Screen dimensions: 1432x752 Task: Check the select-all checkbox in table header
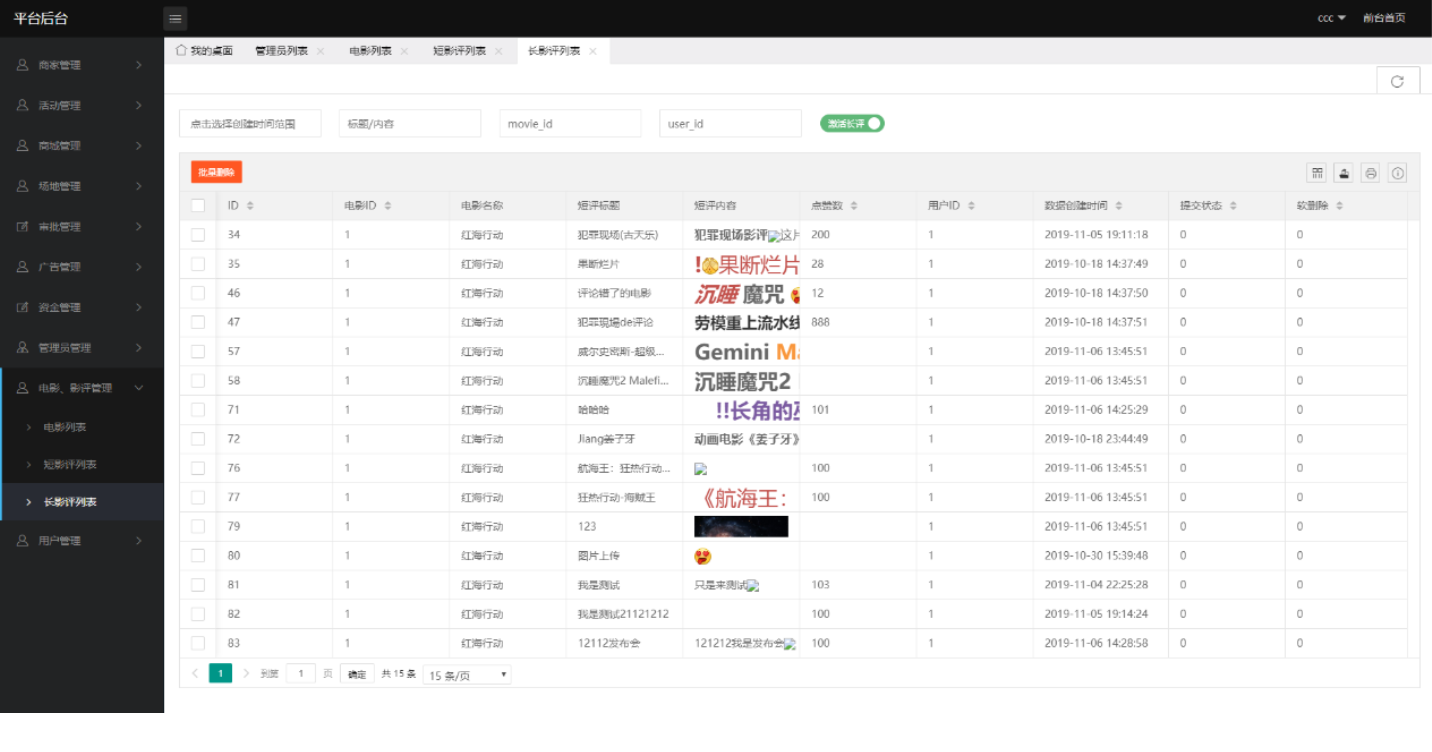coord(198,205)
